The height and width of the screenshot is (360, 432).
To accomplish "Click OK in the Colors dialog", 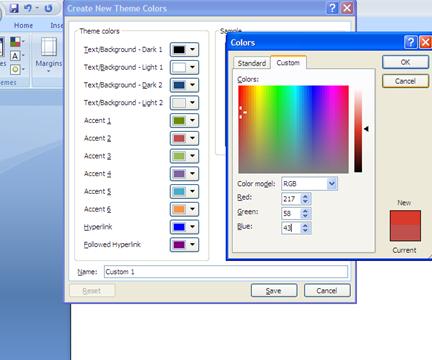I will pos(405,62).
